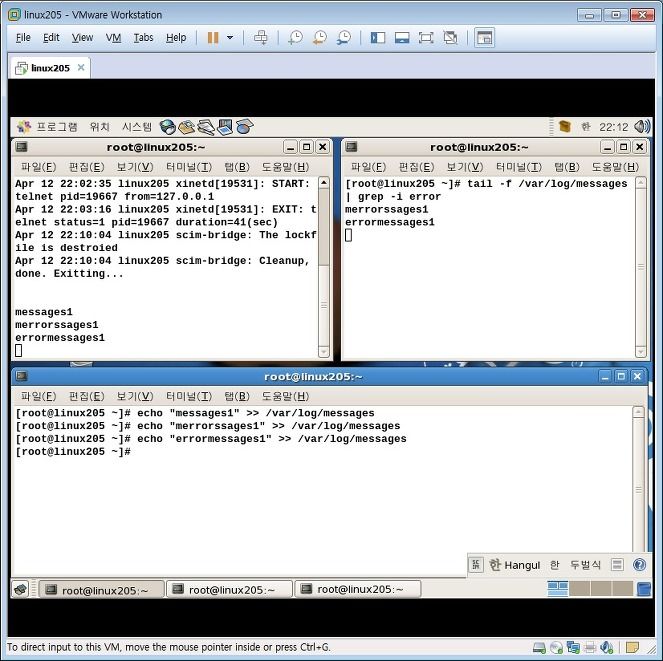Pause the virtual machine with the orange pause icon
The image size is (663, 661).
tap(213, 38)
